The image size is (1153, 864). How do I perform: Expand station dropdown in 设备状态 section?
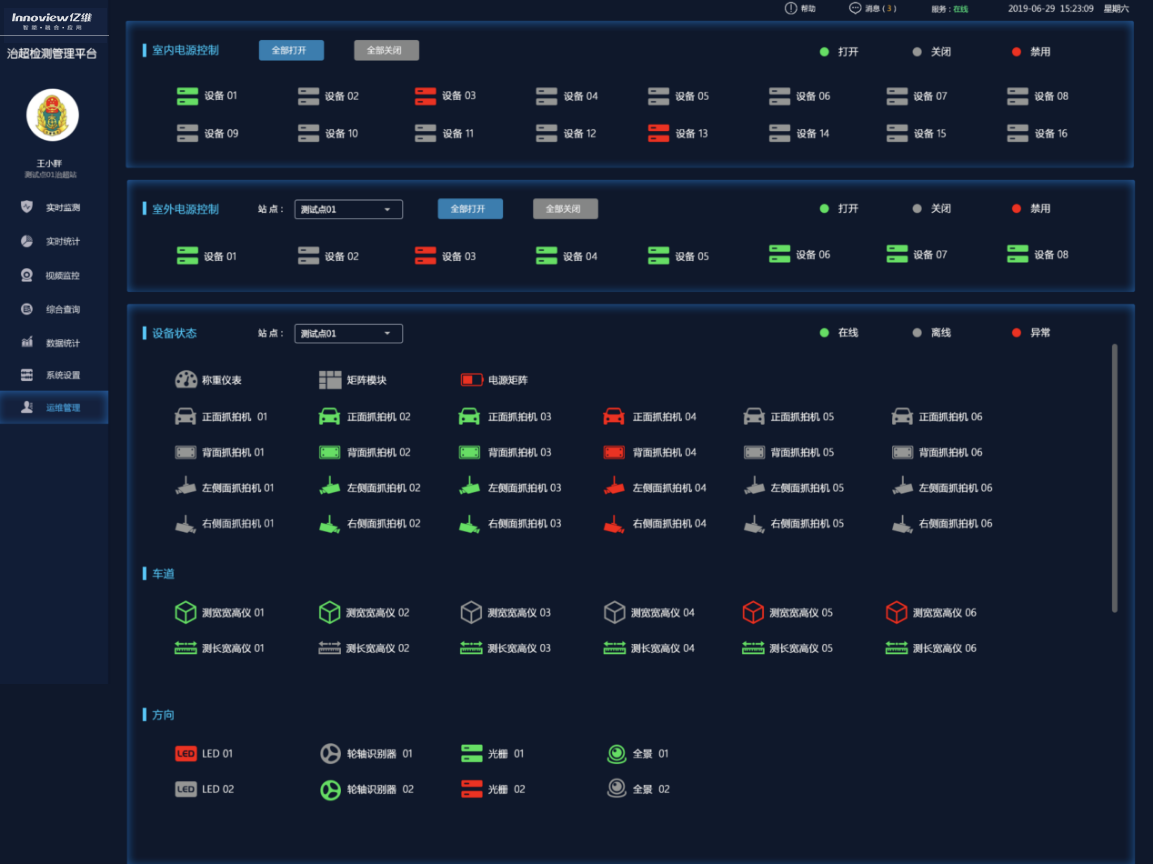click(348, 333)
